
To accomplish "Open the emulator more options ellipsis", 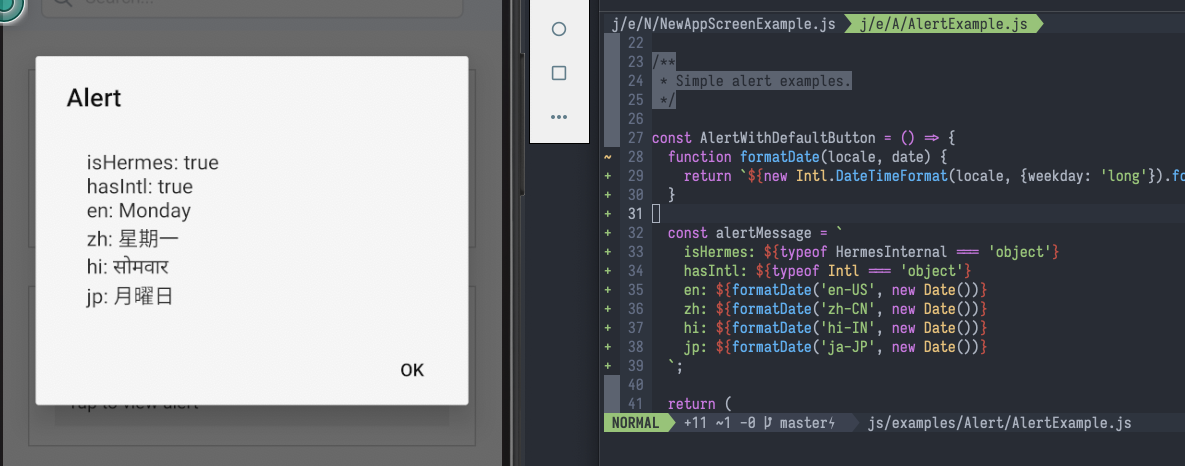I will coord(559,117).
